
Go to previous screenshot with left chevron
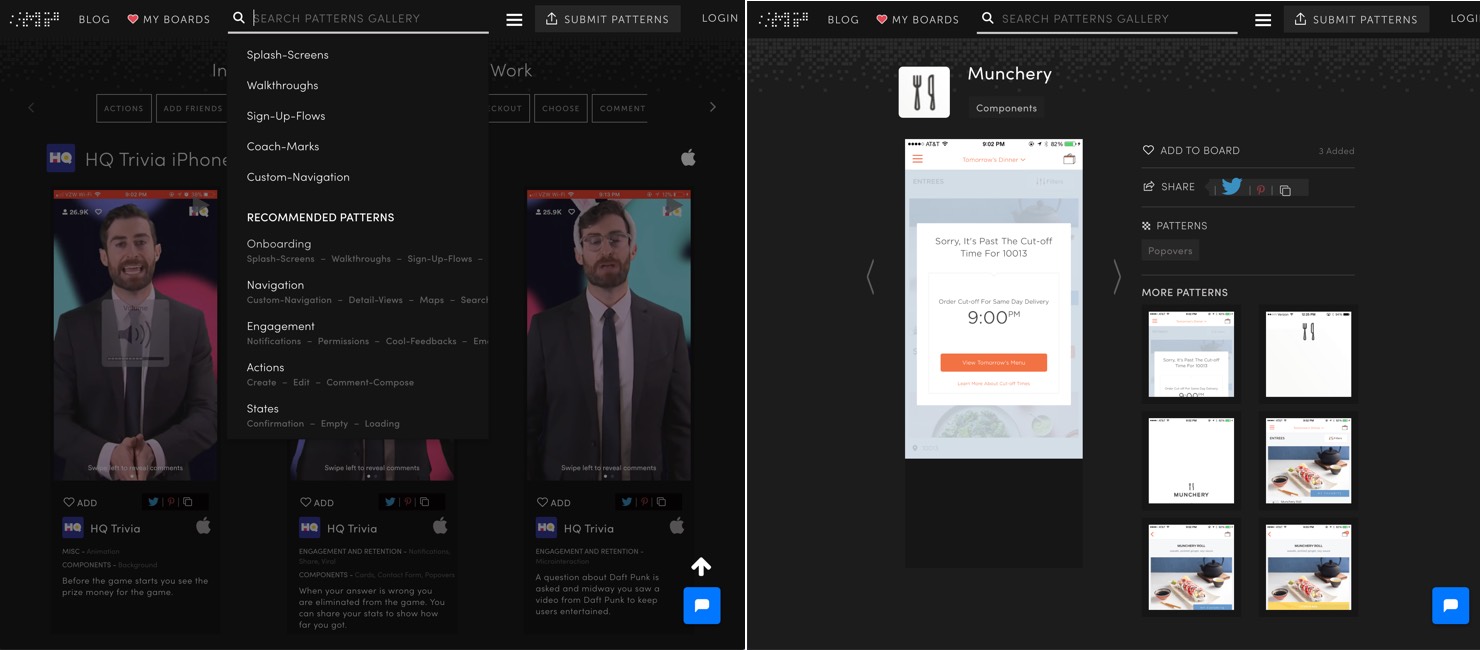pyautogui.click(x=870, y=277)
